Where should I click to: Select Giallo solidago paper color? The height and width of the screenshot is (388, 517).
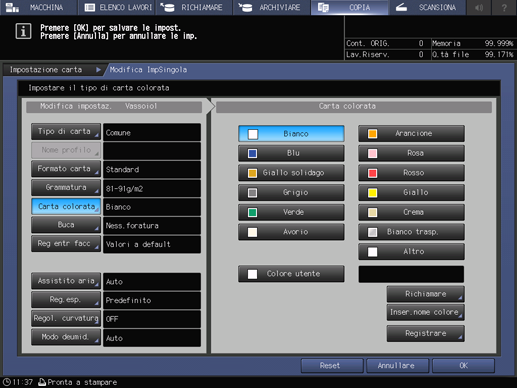click(291, 173)
